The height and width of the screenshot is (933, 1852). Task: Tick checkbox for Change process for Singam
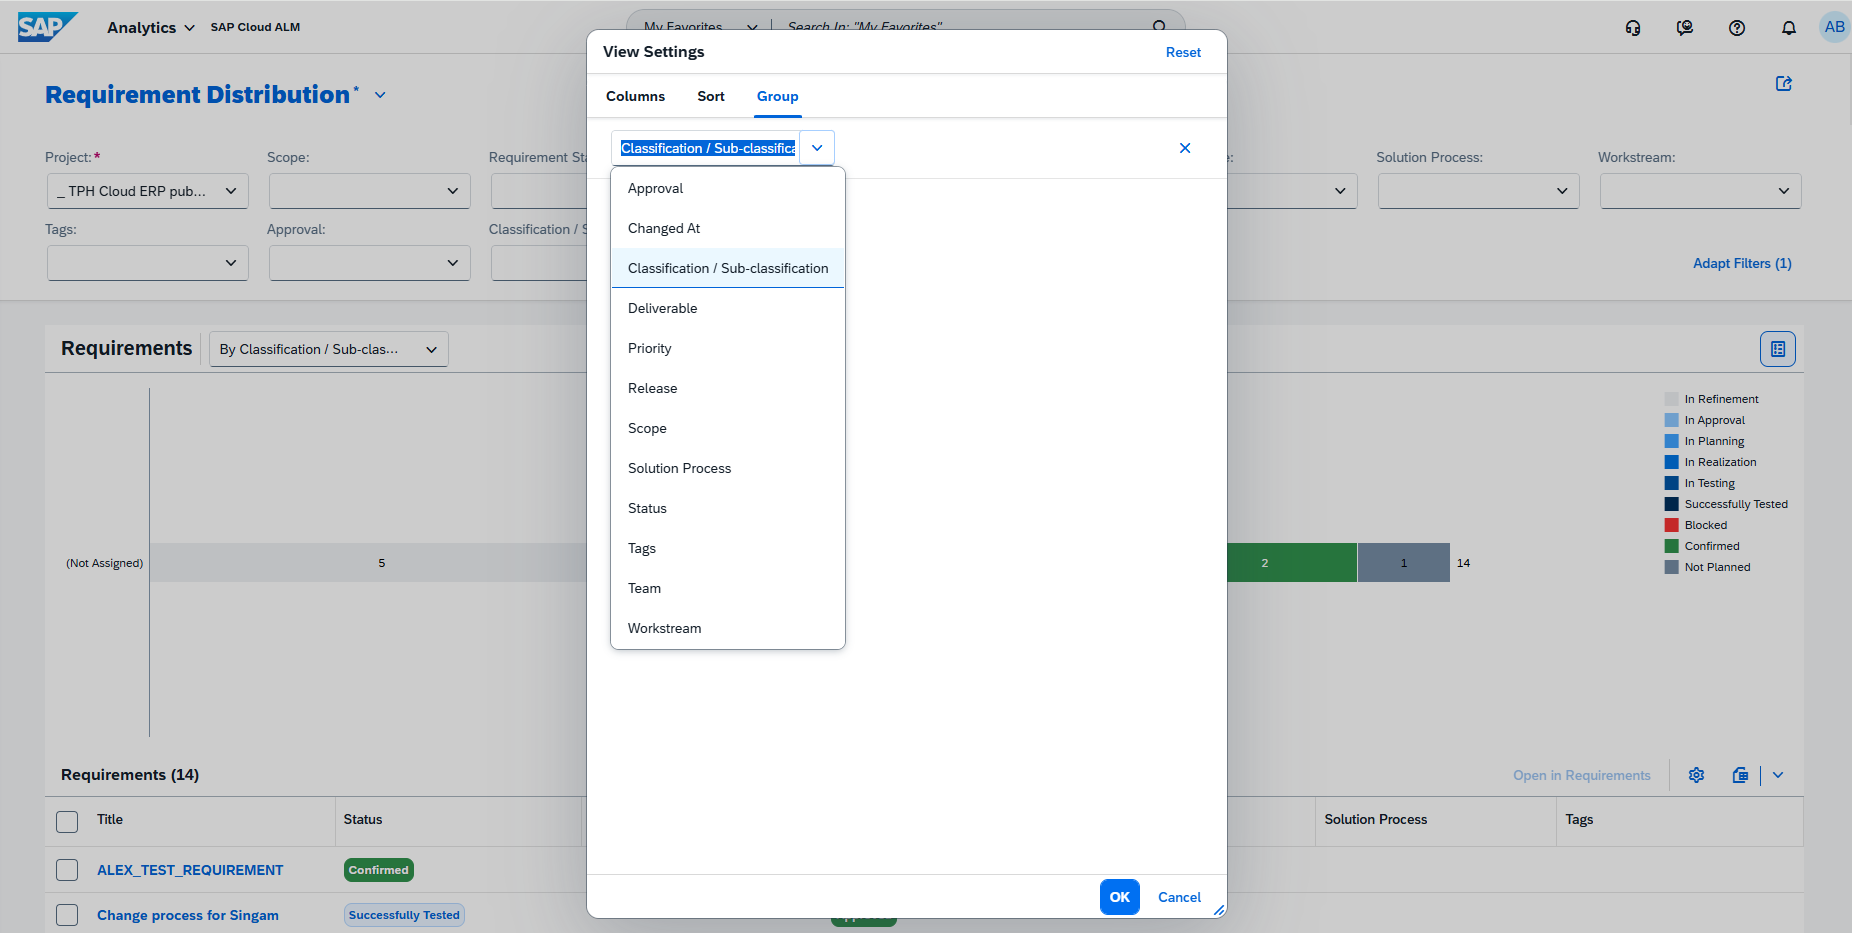tap(67, 915)
